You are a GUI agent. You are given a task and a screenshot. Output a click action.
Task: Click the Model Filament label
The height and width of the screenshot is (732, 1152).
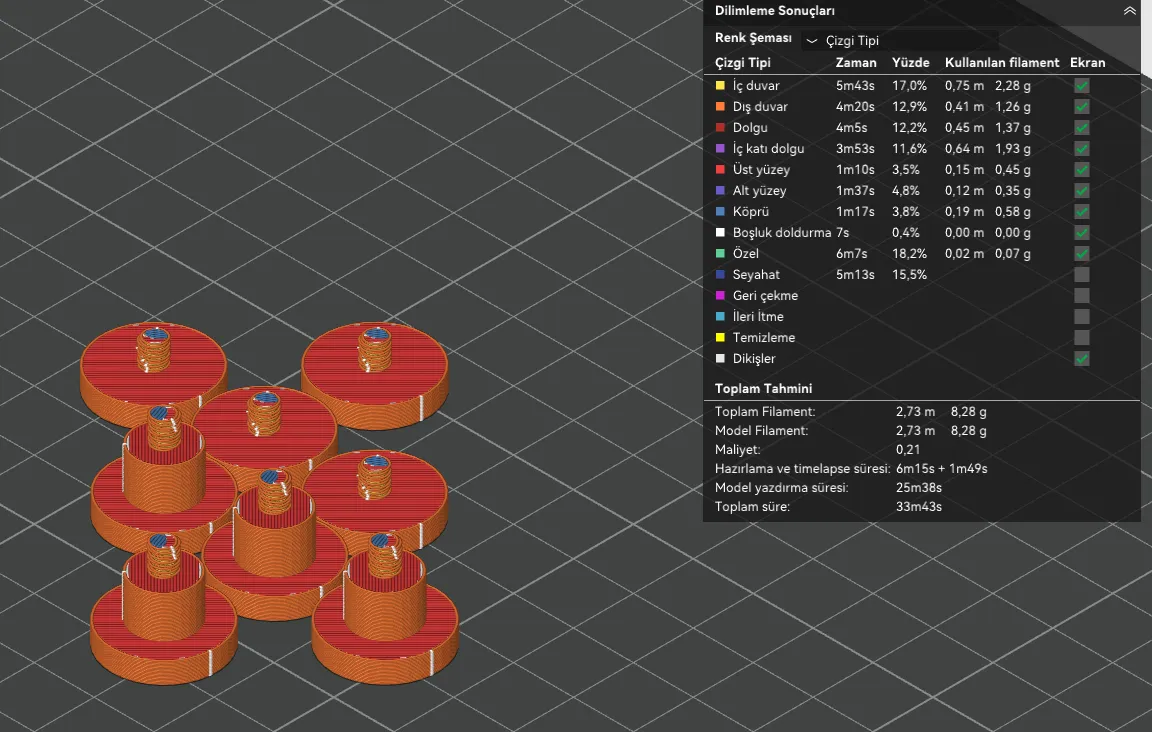761,431
